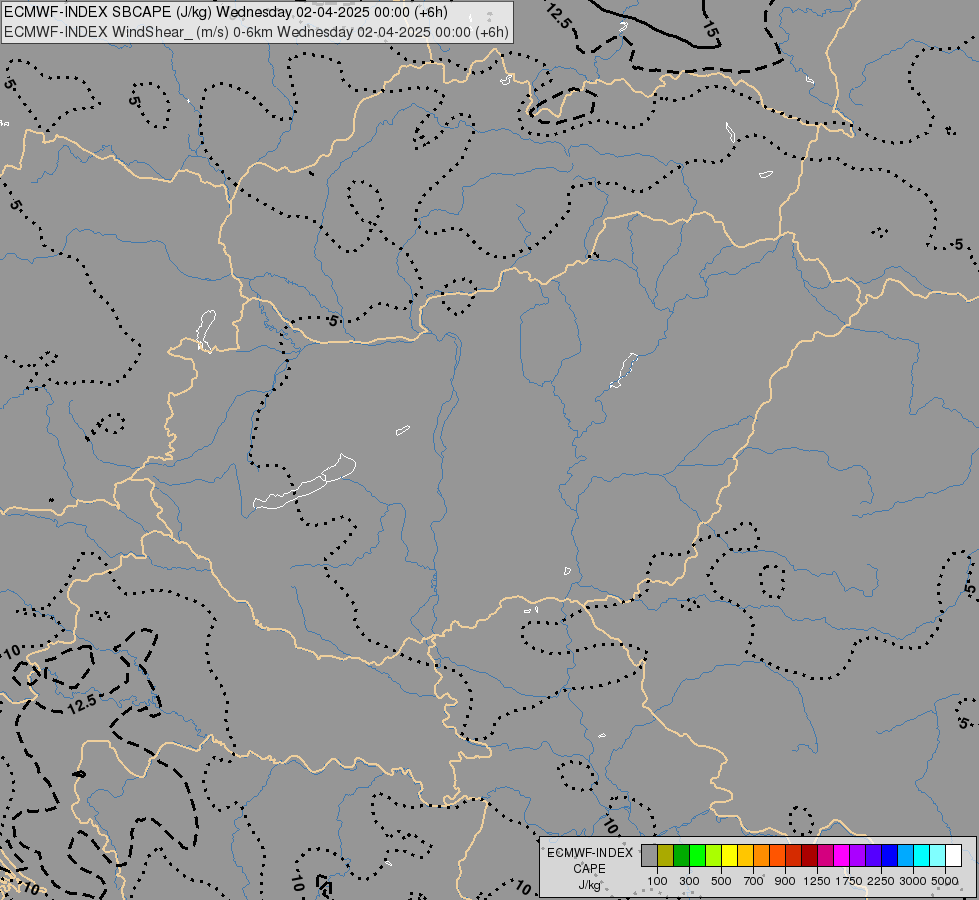Click the gray swatch in the CAPE legend
The width and height of the screenshot is (979, 900).
pos(649,856)
